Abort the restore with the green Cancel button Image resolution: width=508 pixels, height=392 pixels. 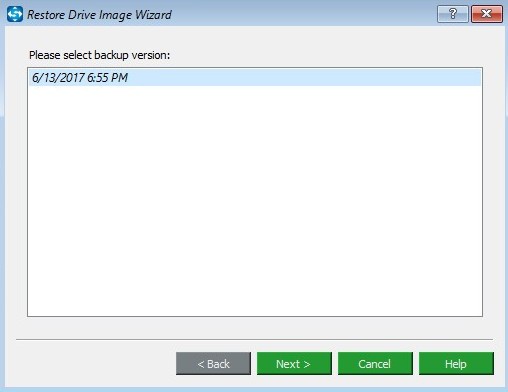coord(375,364)
